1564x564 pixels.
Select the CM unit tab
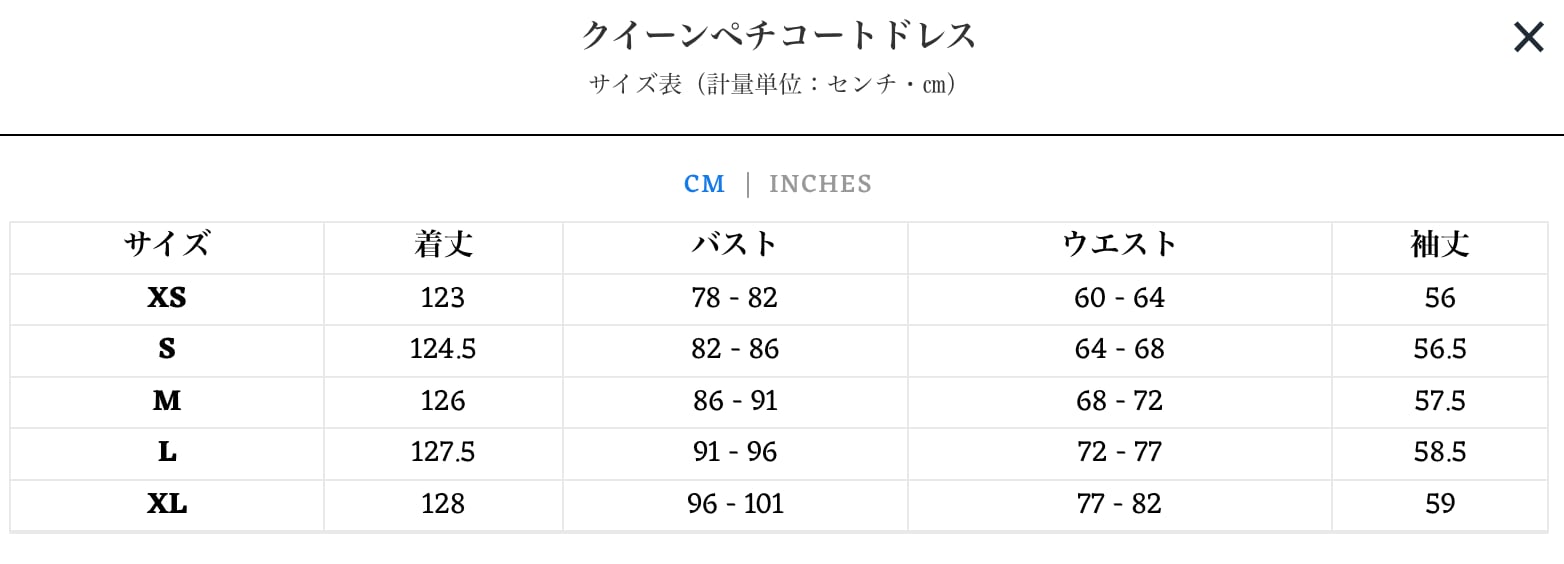pos(704,184)
